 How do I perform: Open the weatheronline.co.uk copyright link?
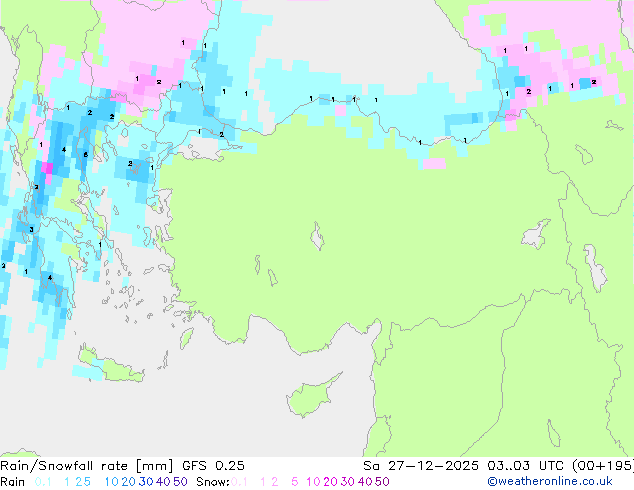(550, 482)
